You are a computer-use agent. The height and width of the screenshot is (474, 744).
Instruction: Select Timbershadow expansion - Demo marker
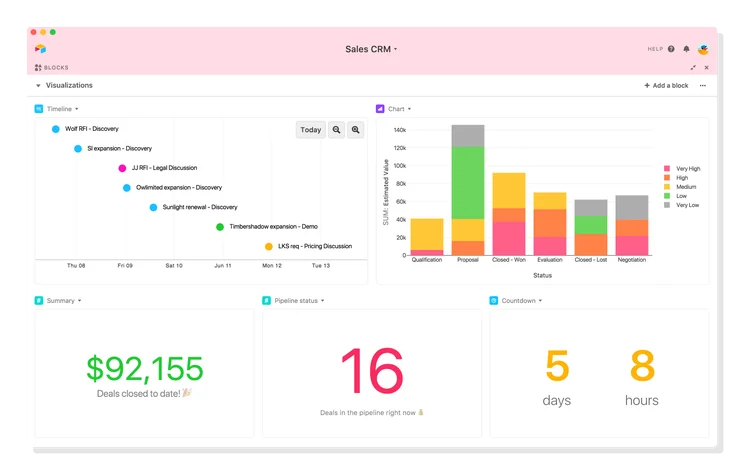point(220,227)
